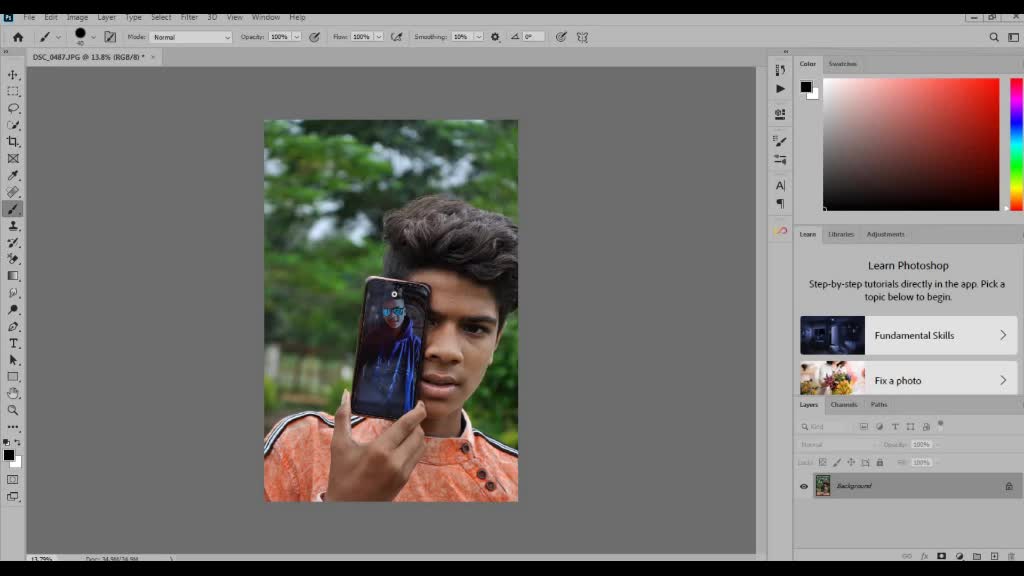Expand the Fix a photo chevron
1024x576 pixels.
[x=1003, y=380]
